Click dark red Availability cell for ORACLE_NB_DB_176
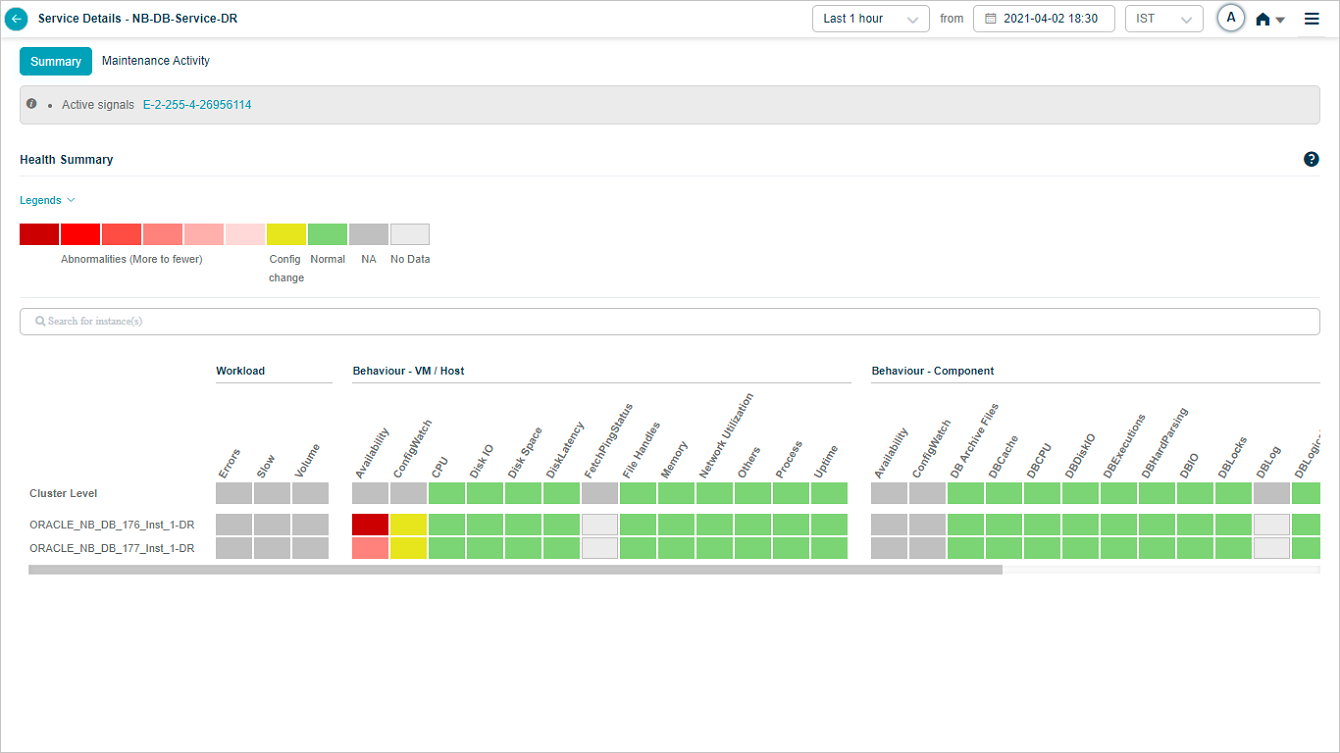The width and height of the screenshot is (1340, 753). coord(370,525)
